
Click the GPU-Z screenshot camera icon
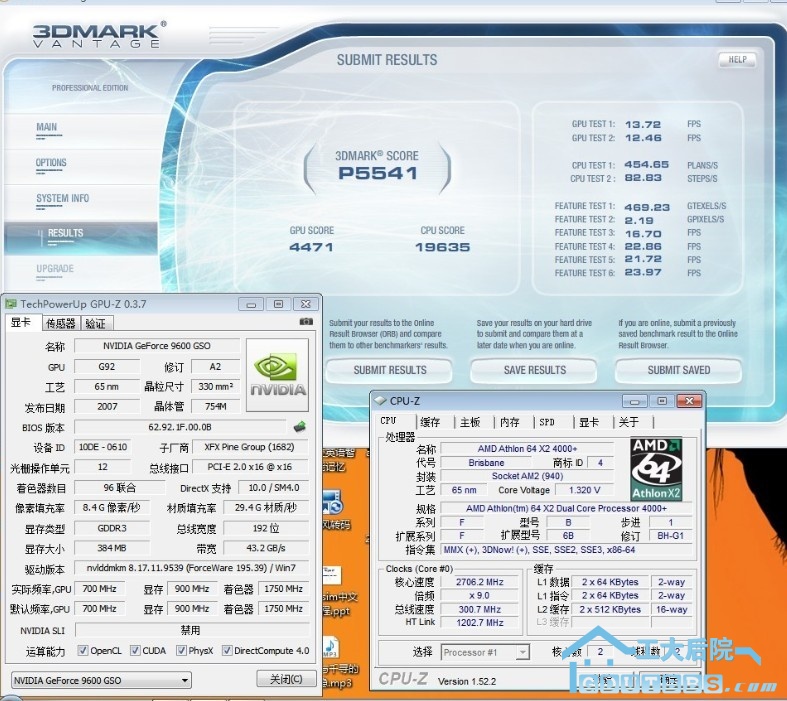pos(306,323)
